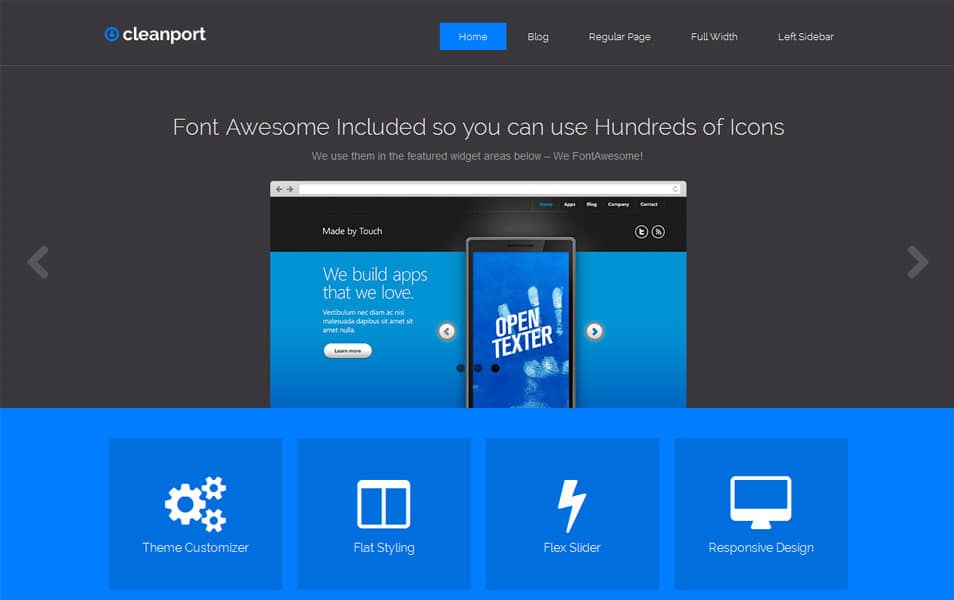Click the circular cleanport logo icon
Screen dimensions: 954x600
click(111, 33)
